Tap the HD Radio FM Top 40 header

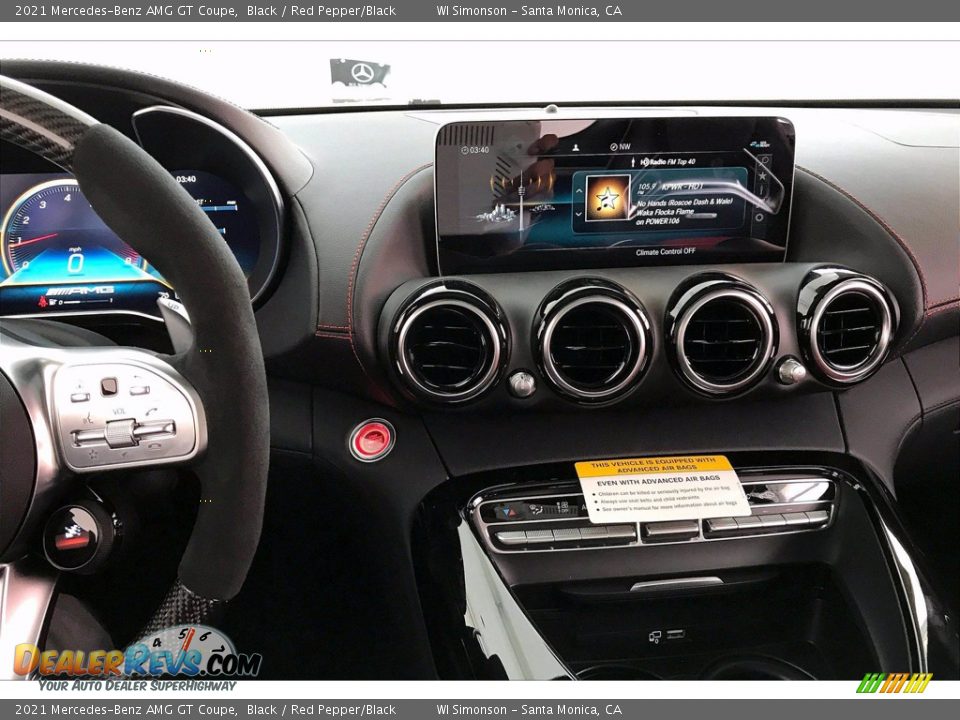[667, 161]
